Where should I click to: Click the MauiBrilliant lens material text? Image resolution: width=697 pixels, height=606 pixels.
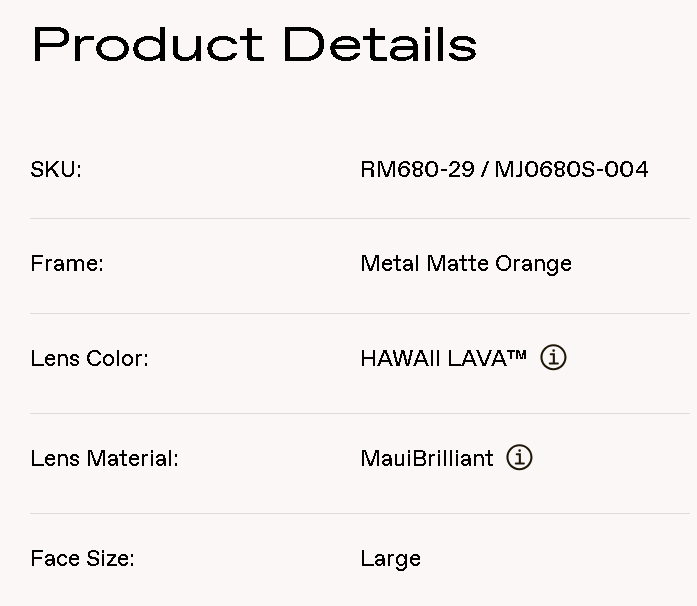(427, 459)
